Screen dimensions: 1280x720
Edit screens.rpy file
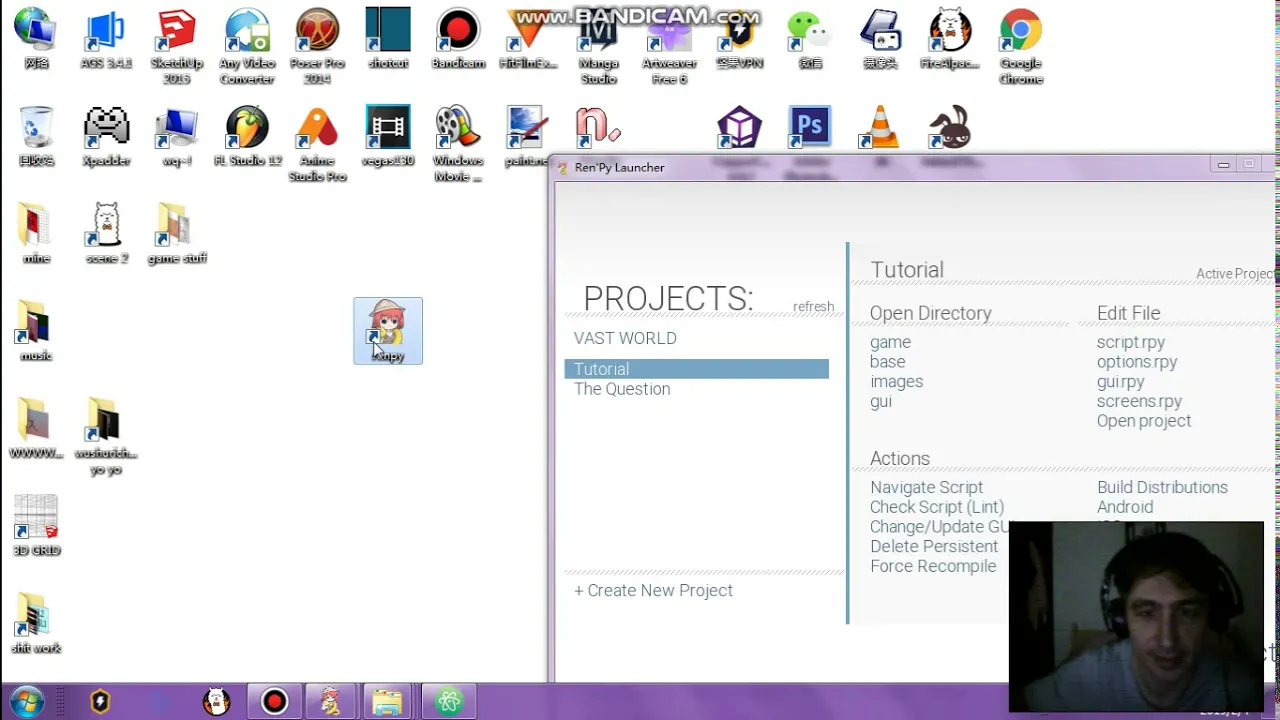1139,401
